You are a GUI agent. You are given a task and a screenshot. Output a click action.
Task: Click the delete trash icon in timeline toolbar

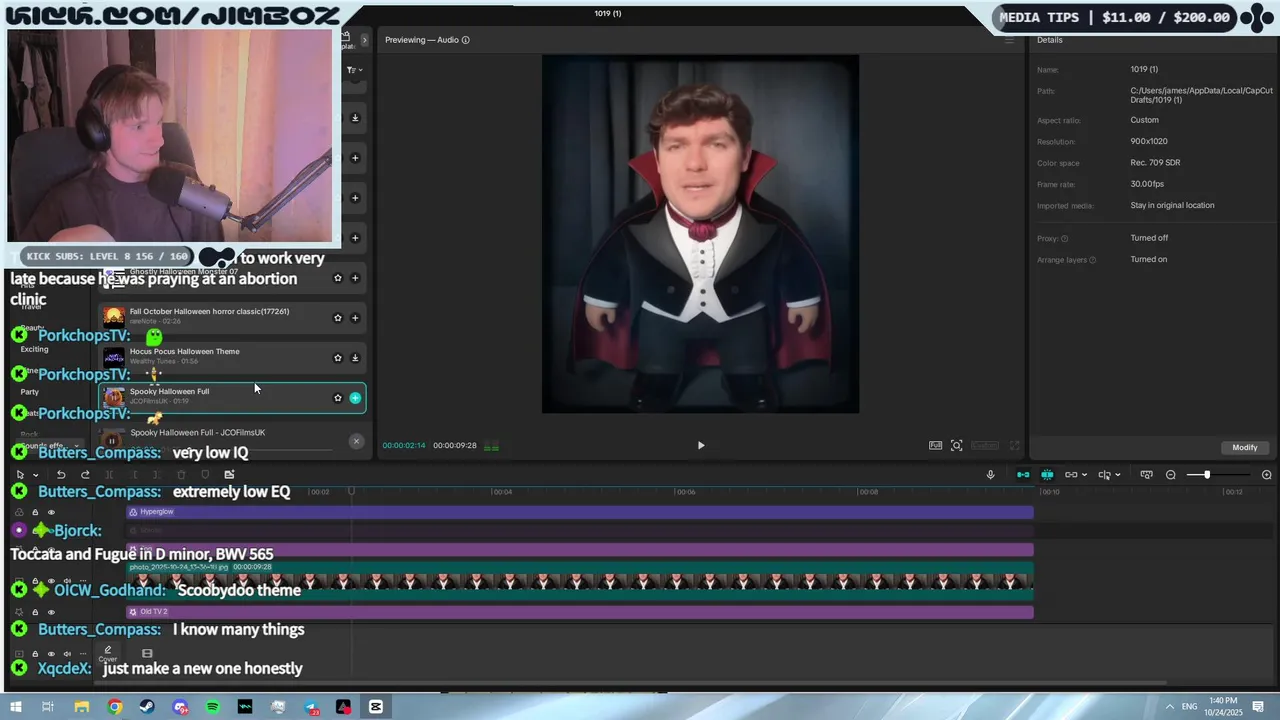[181, 474]
